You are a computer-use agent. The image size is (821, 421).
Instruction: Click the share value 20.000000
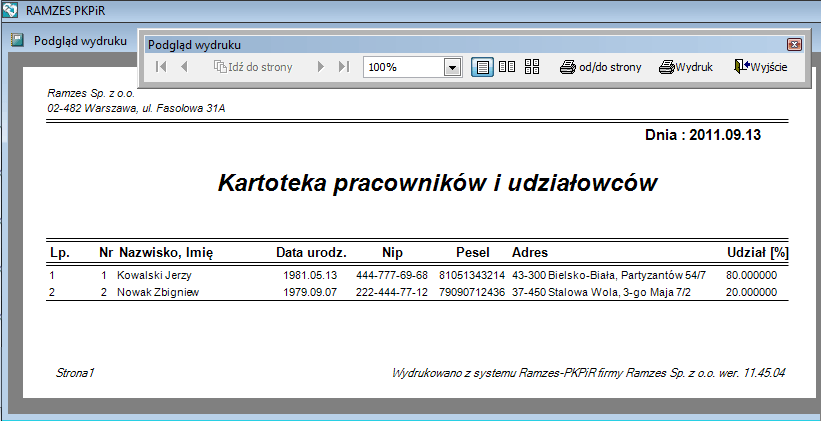coord(751,292)
